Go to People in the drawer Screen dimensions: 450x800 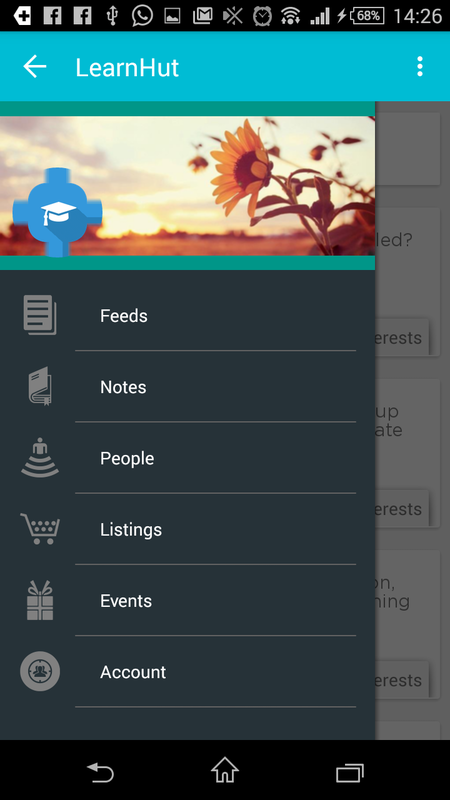pyautogui.click(x=187, y=458)
